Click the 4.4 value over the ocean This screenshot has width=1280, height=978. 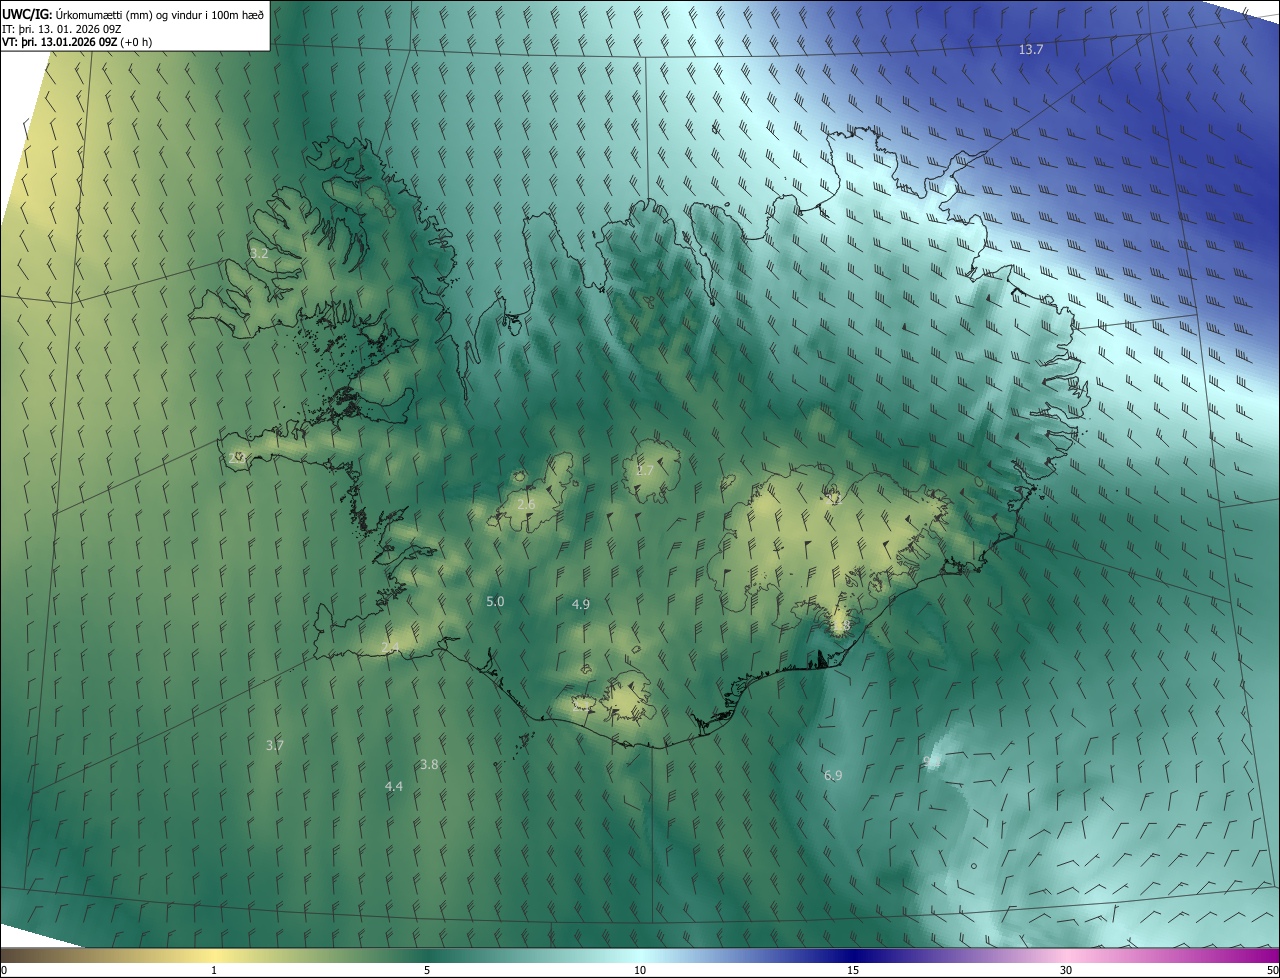click(394, 787)
